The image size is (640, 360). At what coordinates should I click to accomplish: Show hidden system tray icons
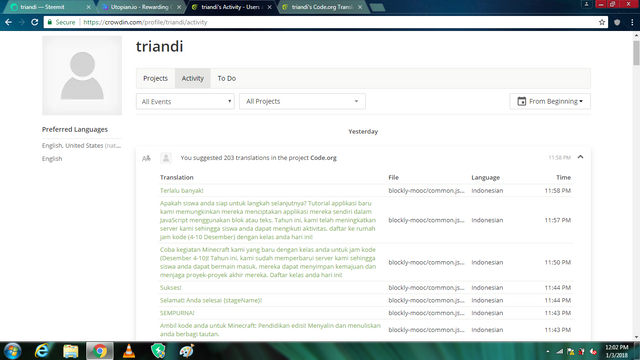[x=547, y=351]
